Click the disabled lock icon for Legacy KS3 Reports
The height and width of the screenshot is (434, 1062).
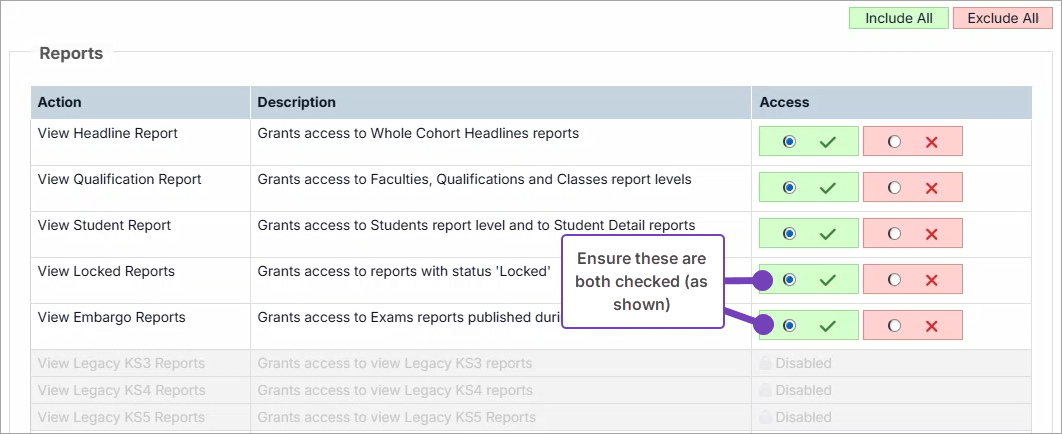point(766,364)
